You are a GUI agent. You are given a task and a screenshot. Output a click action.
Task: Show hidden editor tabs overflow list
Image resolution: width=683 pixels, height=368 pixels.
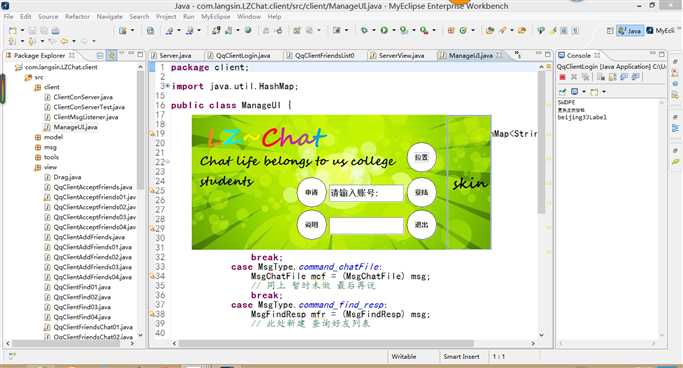pyautogui.click(x=517, y=55)
